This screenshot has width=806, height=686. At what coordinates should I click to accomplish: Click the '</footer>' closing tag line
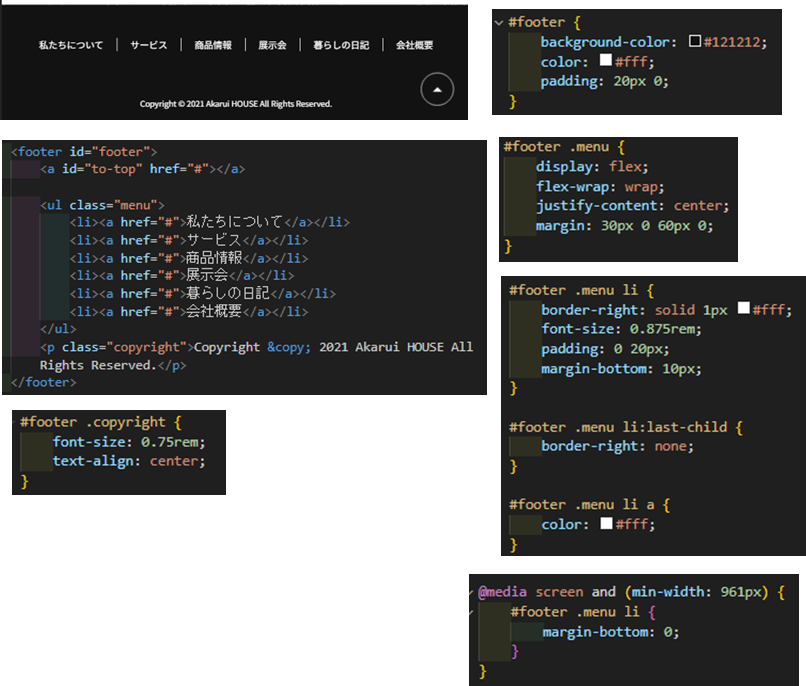click(44, 382)
